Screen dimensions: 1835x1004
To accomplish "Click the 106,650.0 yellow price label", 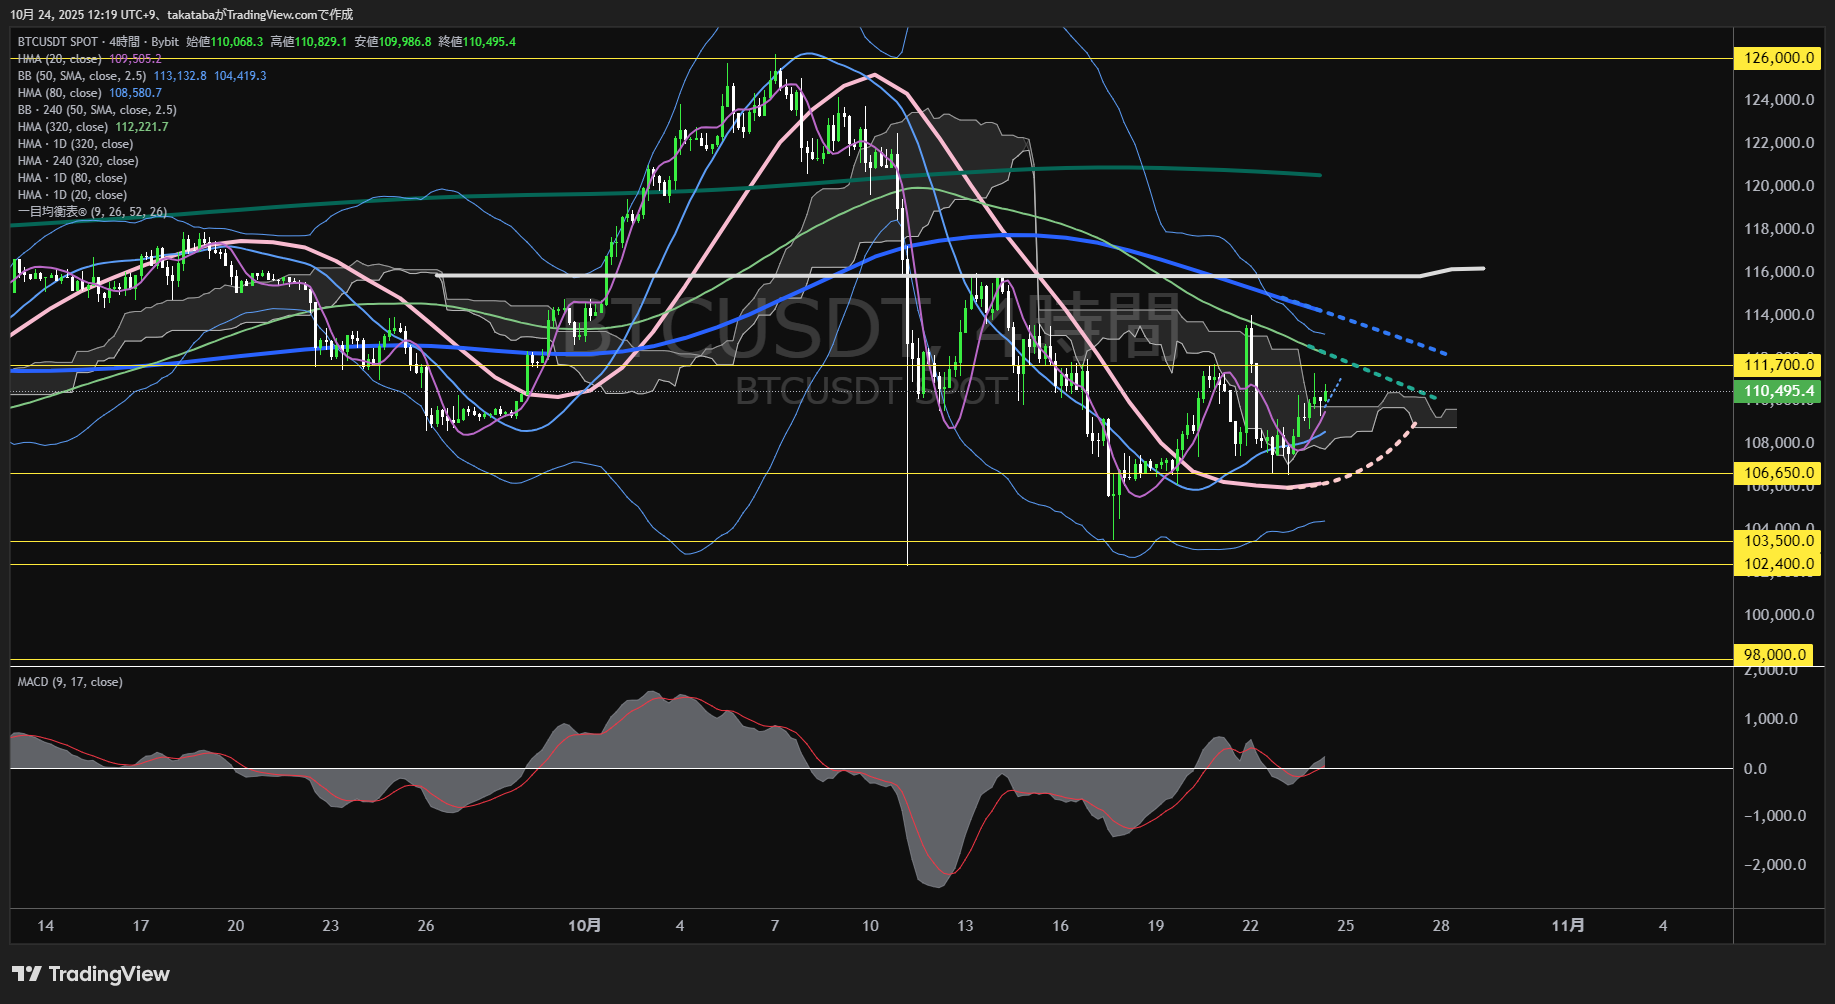I will pyautogui.click(x=1778, y=473).
